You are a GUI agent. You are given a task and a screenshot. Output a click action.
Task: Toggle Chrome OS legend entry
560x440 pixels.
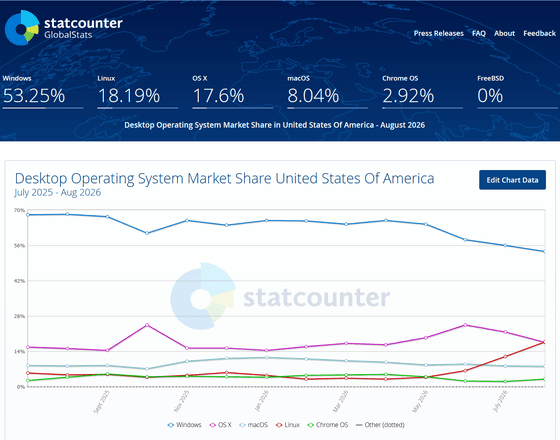pyautogui.click(x=328, y=425)
